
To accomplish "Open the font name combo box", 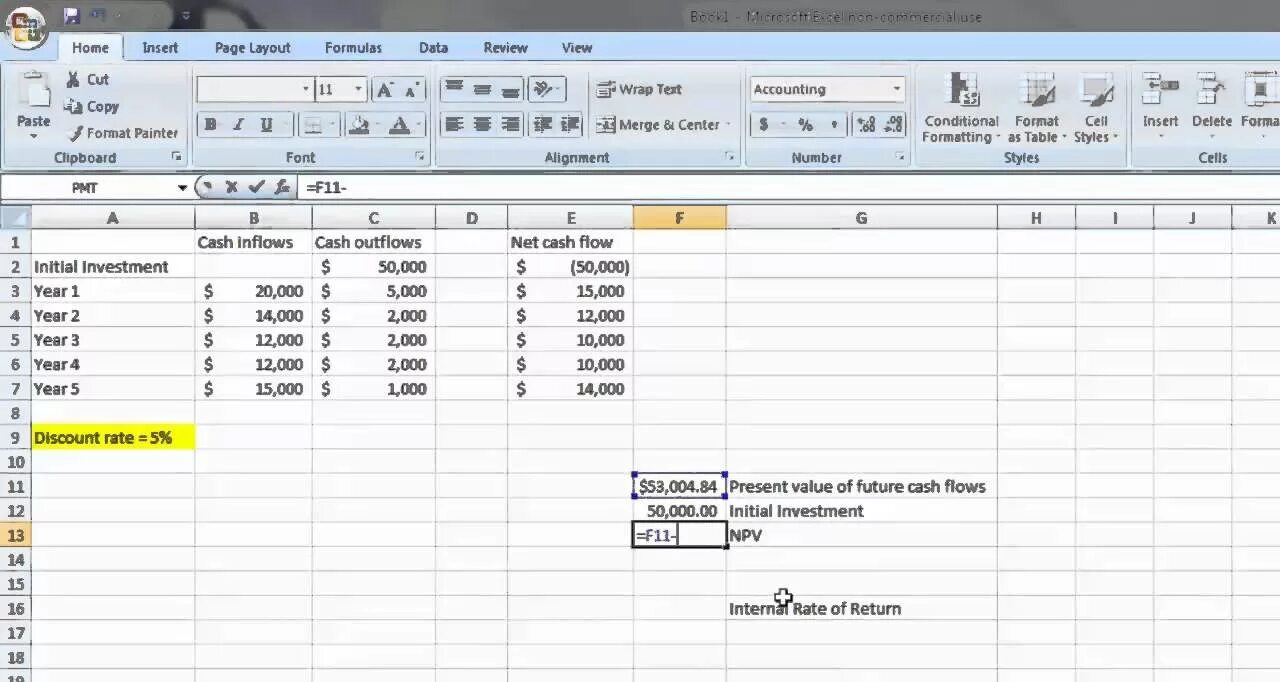I will (254, 89).
